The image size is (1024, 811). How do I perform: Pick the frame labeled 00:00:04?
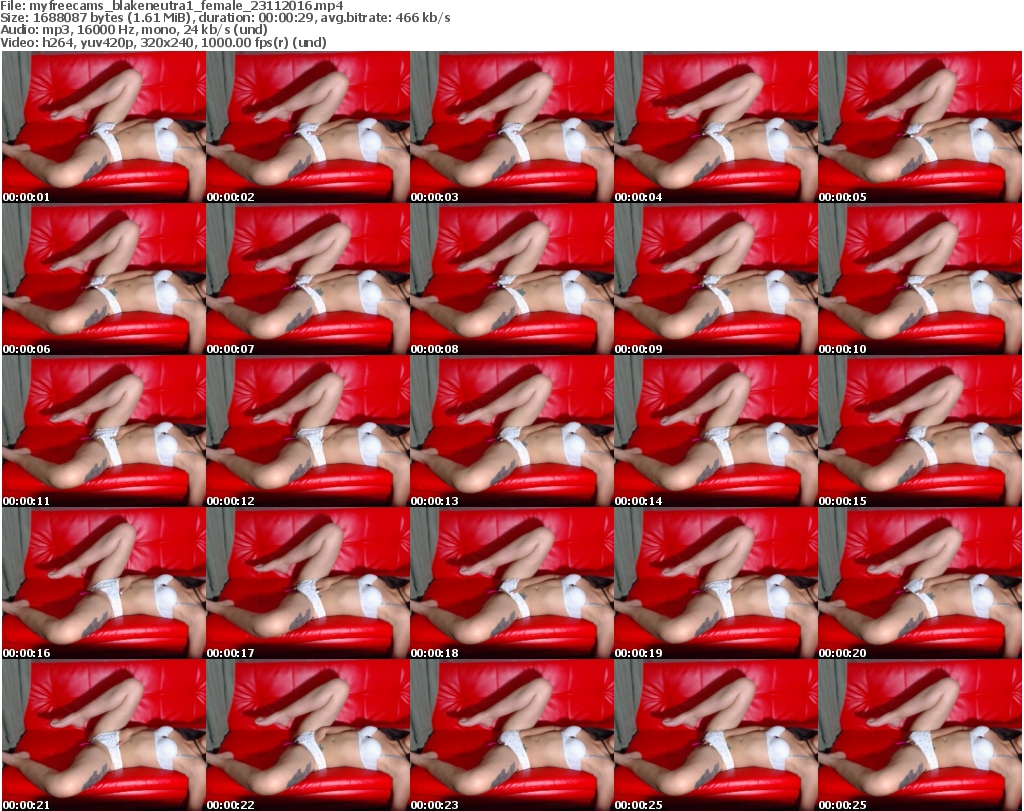click(716, 127)
